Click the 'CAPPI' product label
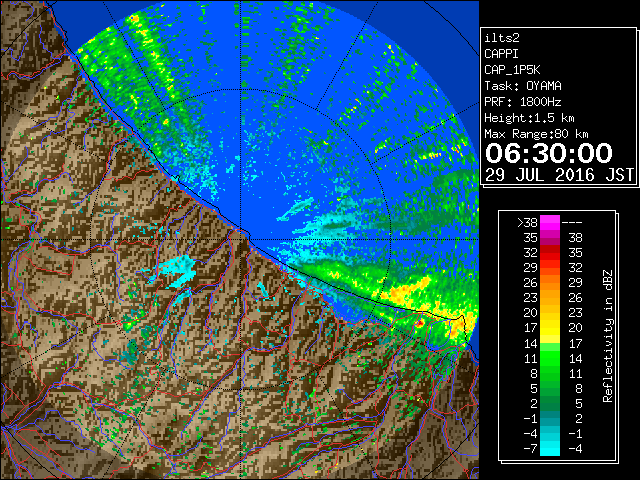The image size is (640, 480). (x=501, y=54)
